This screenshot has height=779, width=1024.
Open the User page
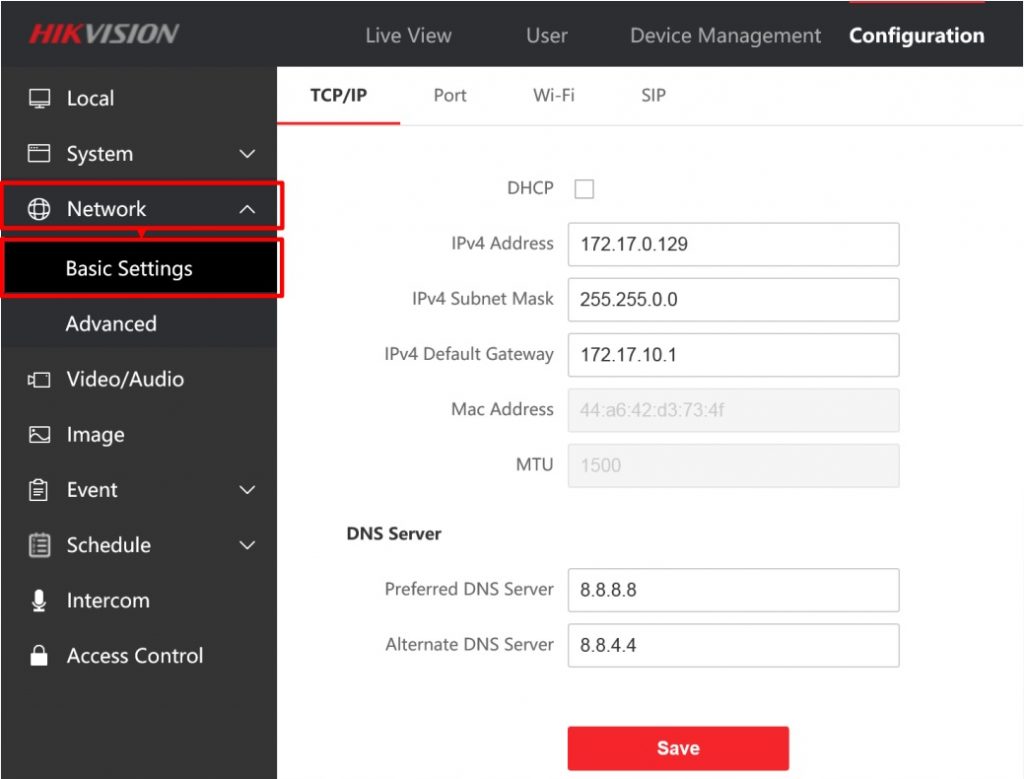click(x=547, y=35)
